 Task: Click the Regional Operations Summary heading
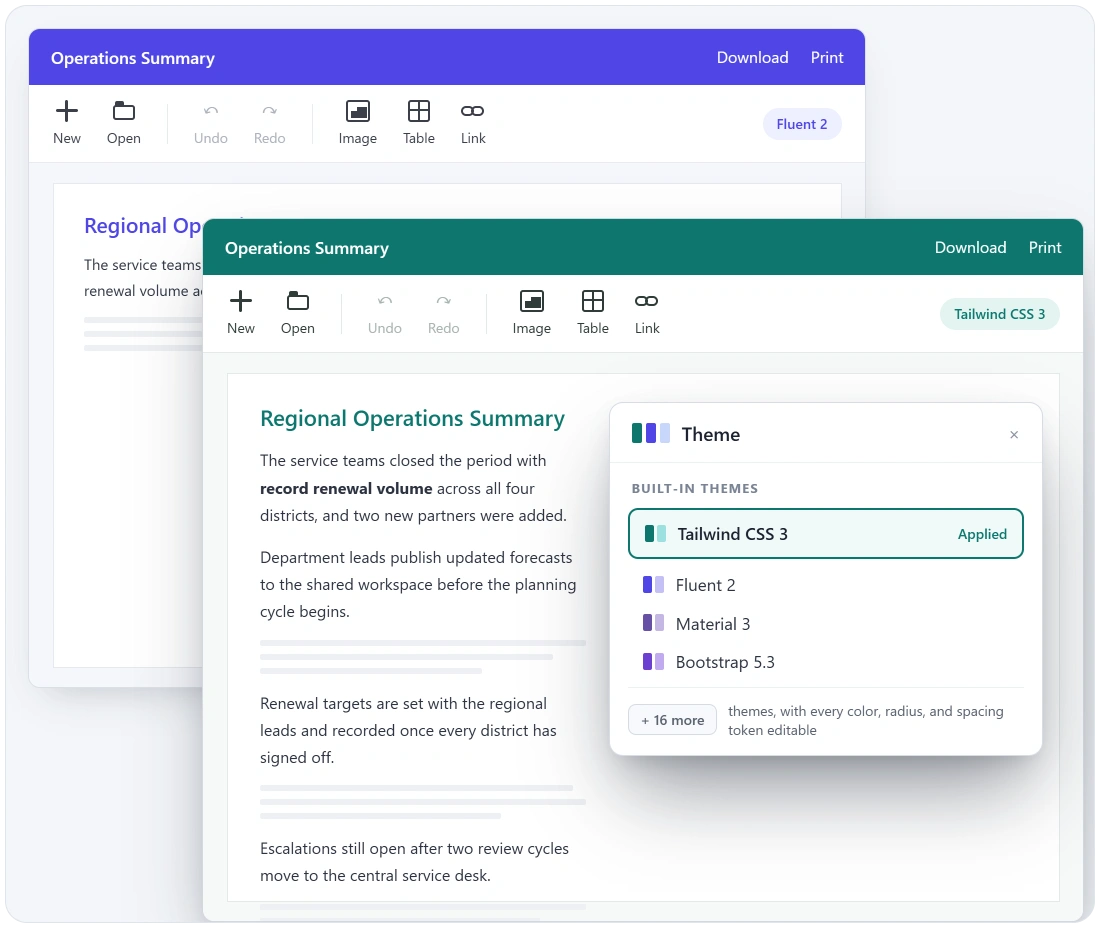pos(412,419)
